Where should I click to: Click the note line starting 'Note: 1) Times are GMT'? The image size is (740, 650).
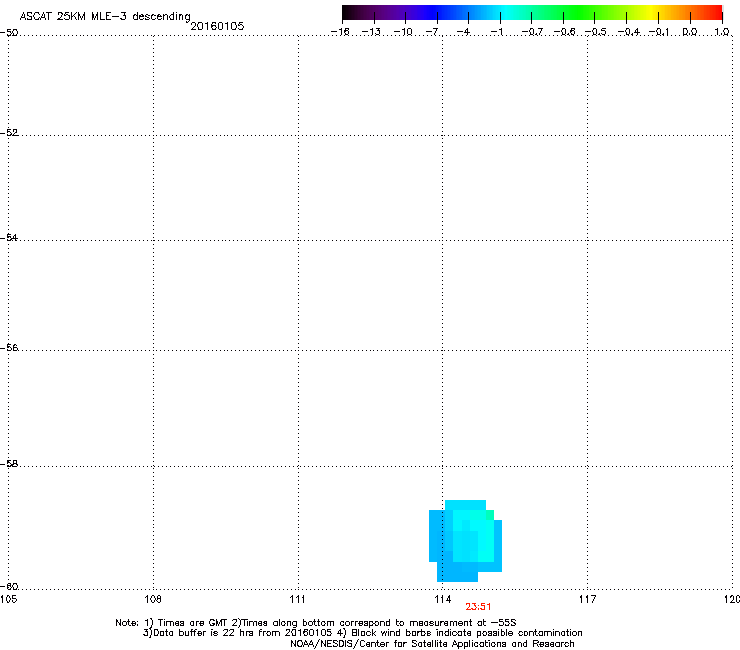tap(316, 623)
